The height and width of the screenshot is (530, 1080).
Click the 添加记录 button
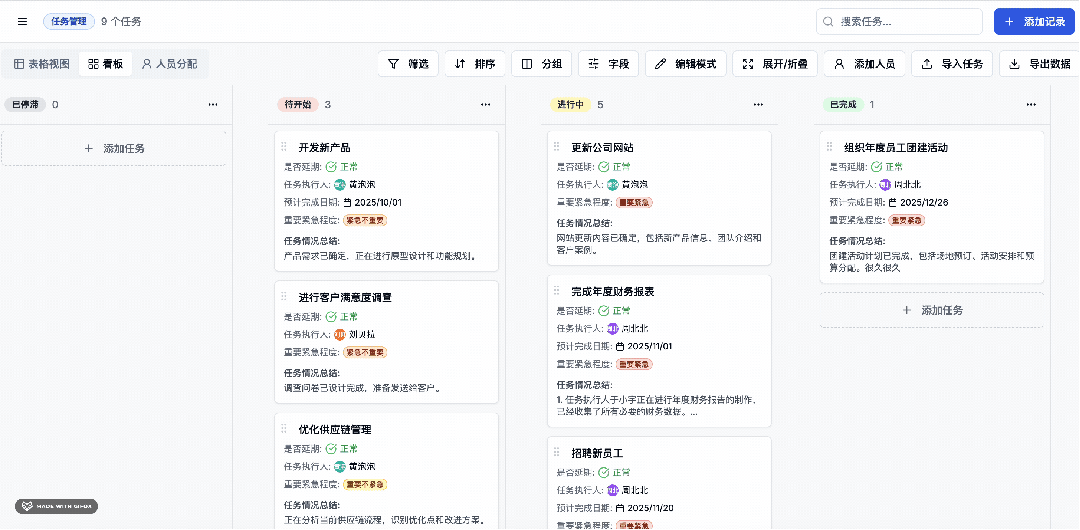pos(1034,21)
